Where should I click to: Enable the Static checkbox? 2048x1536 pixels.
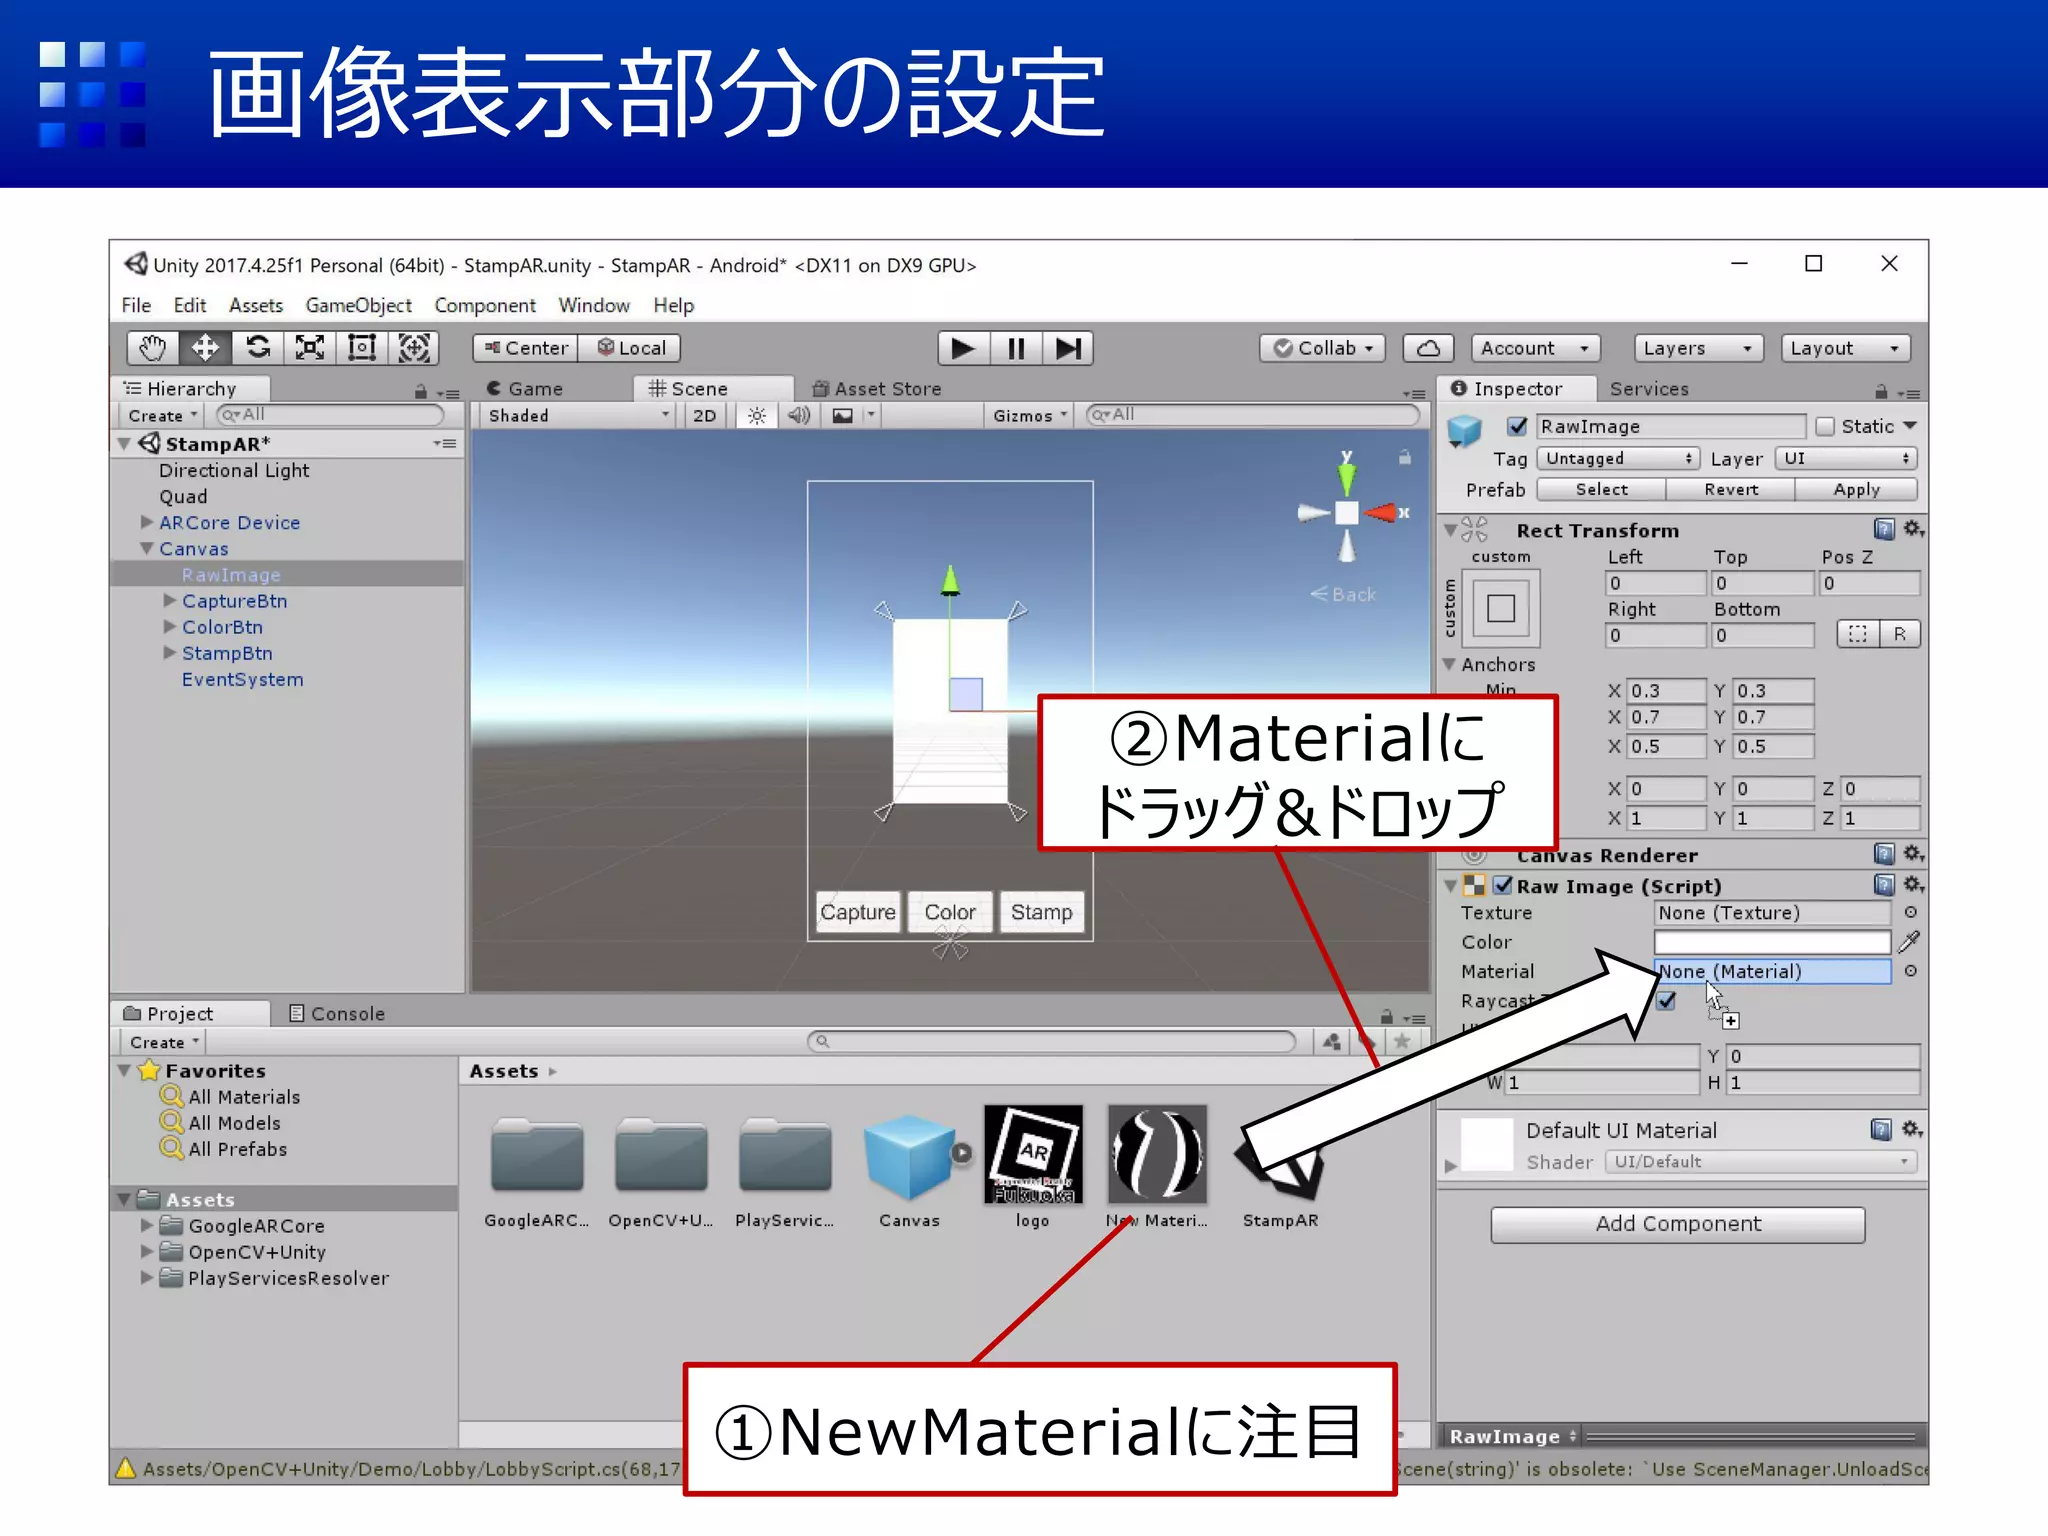[1825, 427]
